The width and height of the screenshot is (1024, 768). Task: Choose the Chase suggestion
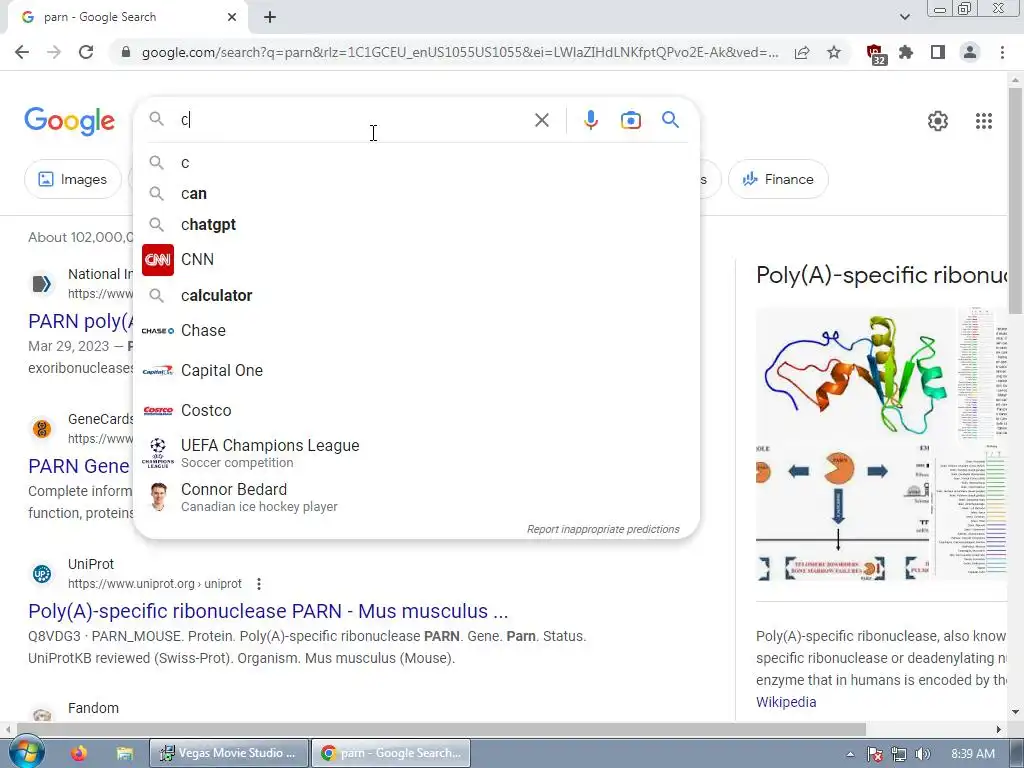(417, 330)
